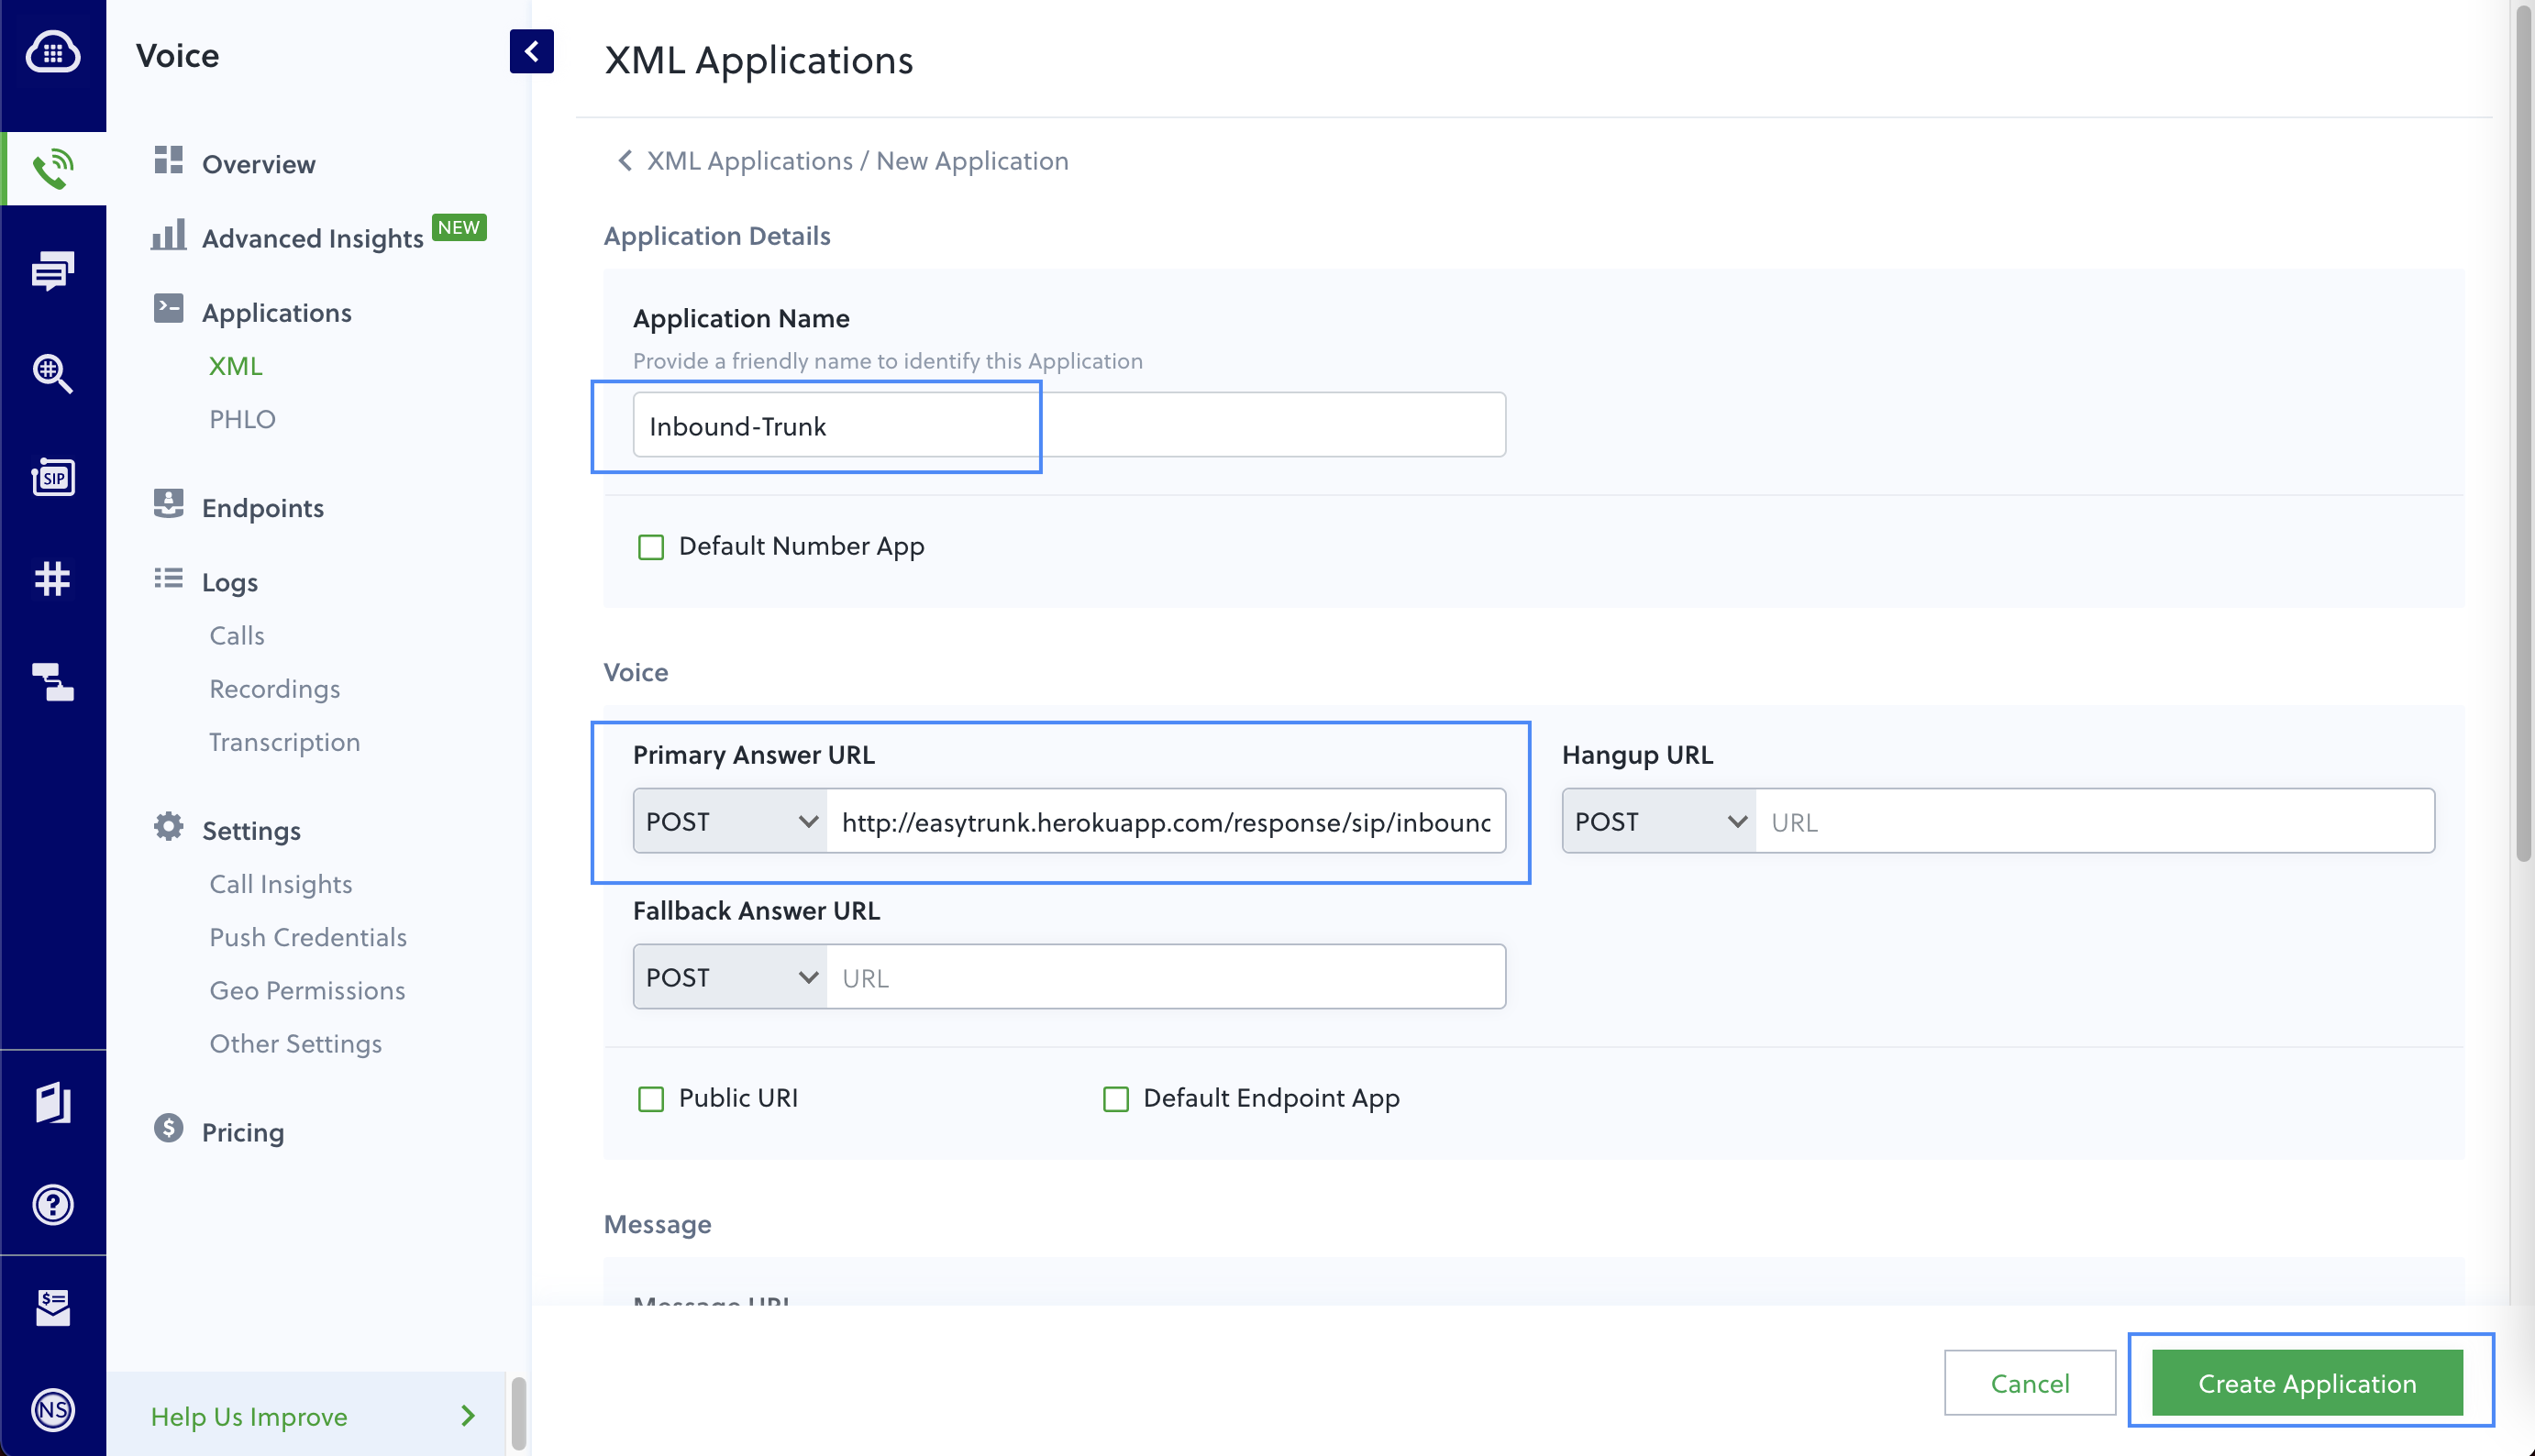Go back using breadcrumb chevron
The height and width of the screenshot is (1456, 2535).
[625, 161]
